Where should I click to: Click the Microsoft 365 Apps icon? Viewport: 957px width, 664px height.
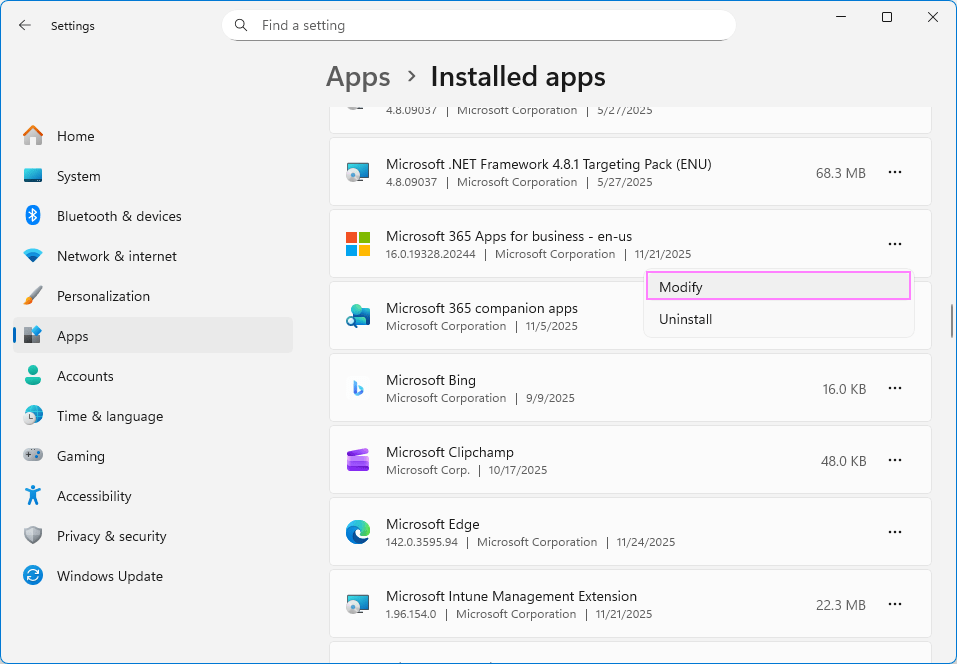tap(357, 243)
